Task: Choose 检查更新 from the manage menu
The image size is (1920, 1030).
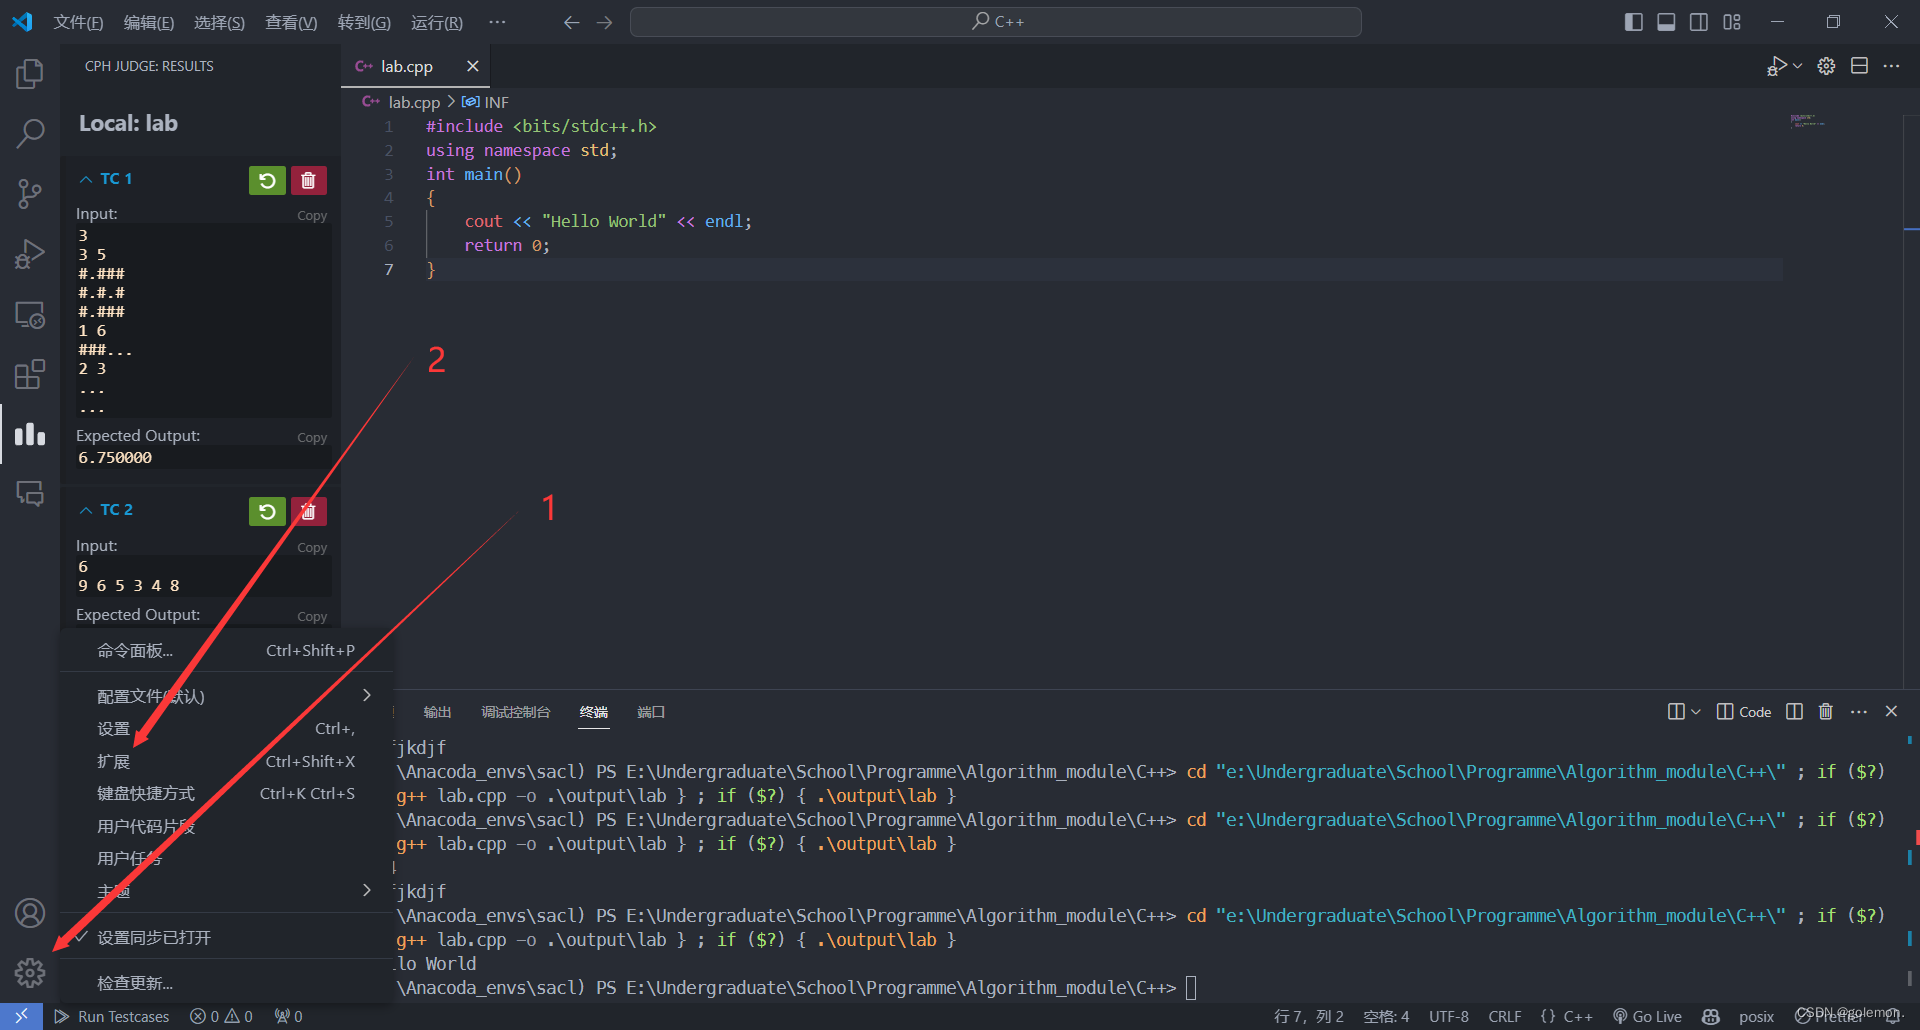Action: [226, 983]
